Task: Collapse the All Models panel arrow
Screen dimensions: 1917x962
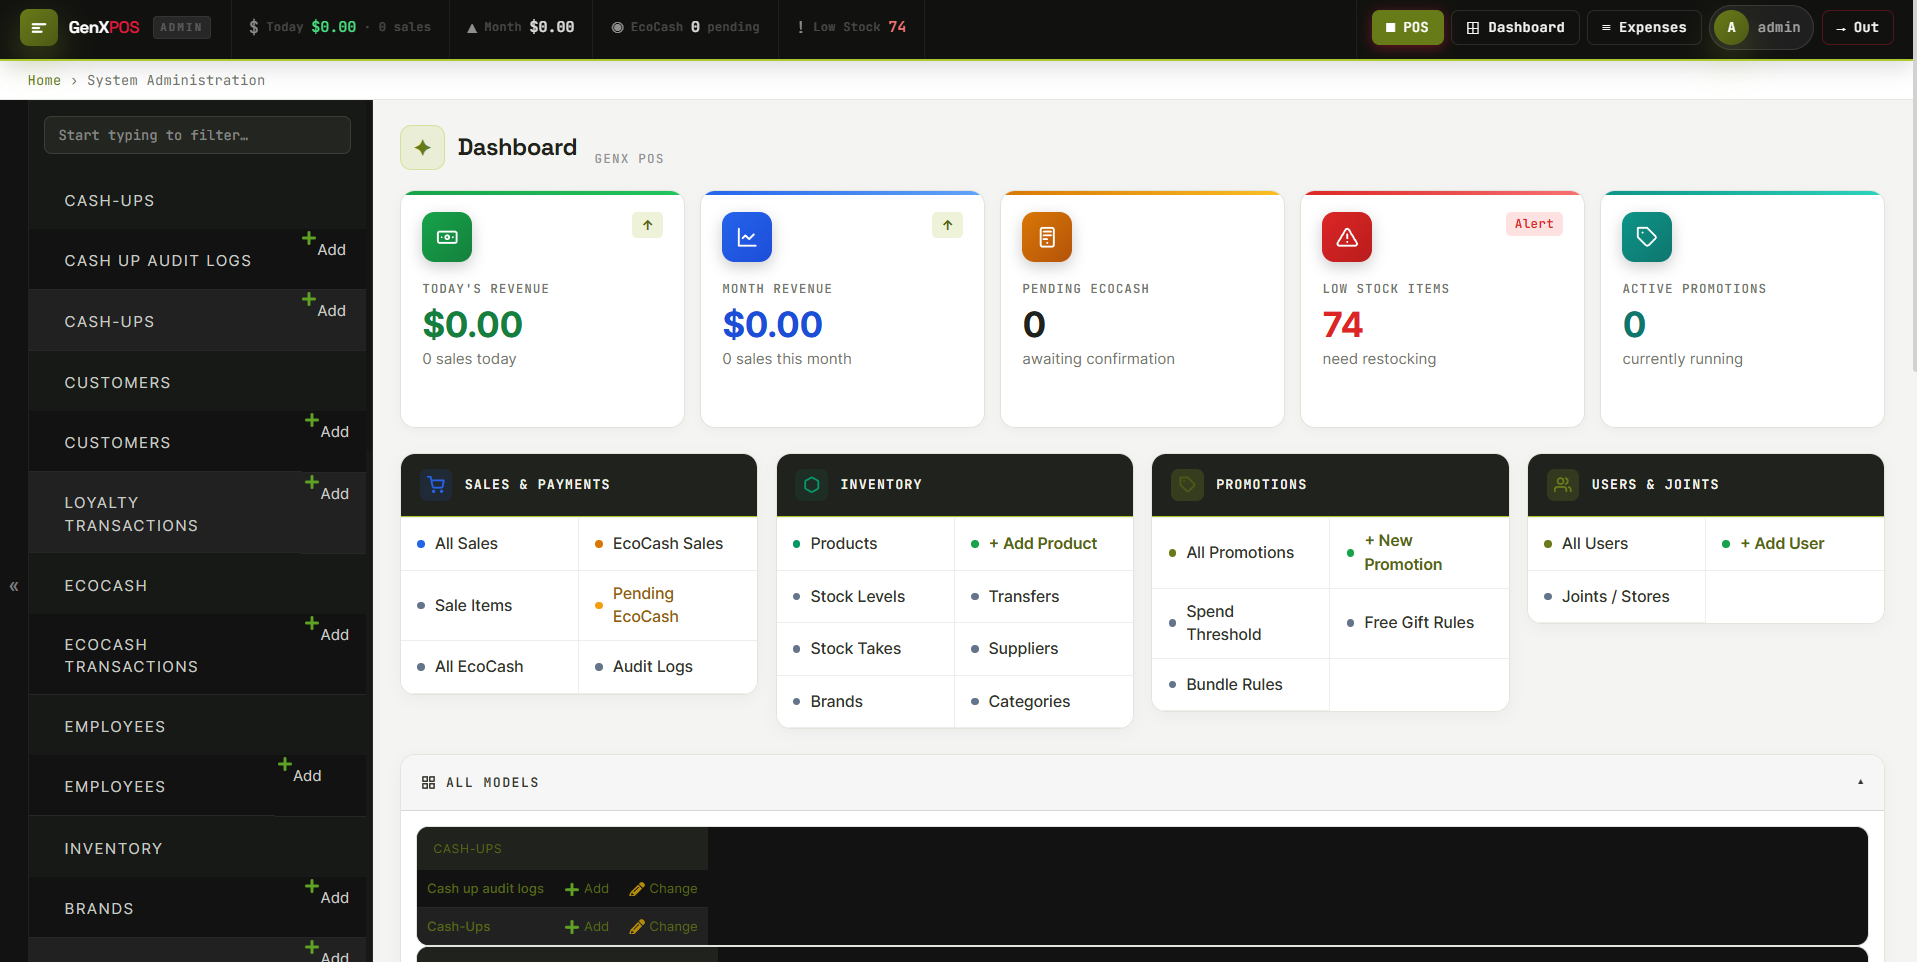Action: coord(1860,782)
